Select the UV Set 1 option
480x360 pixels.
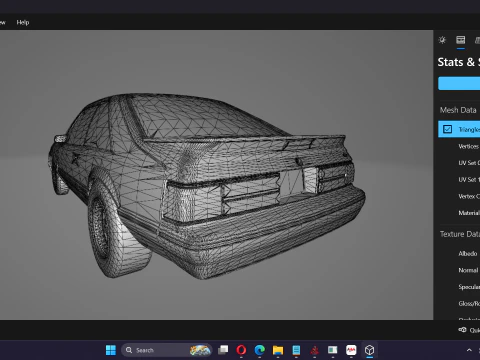pyautogui.click(x=469, y=180)
